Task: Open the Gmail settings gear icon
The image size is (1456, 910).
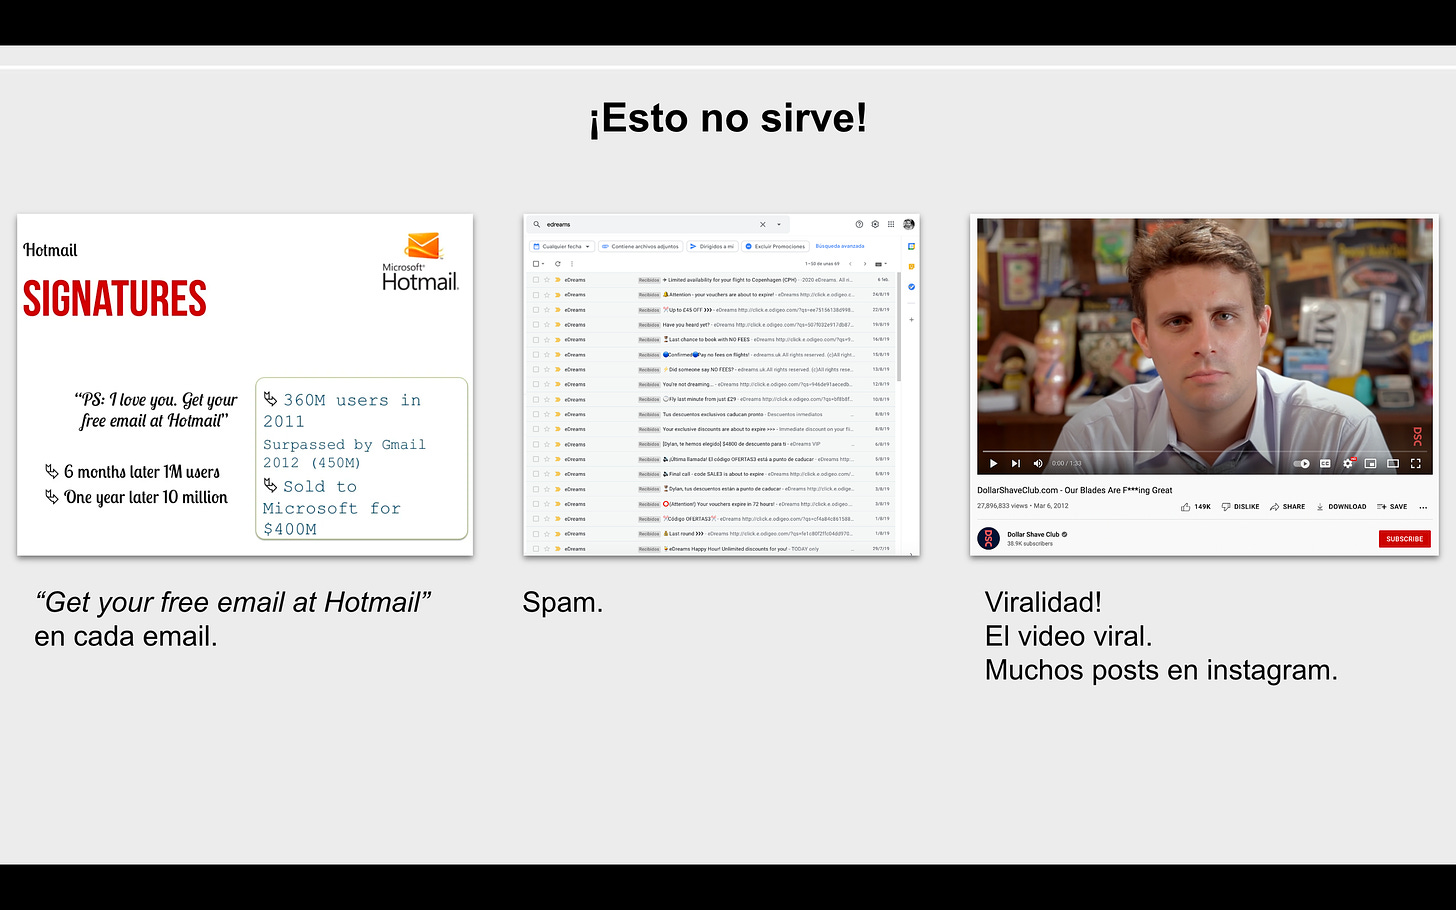Action: [875, 224]
